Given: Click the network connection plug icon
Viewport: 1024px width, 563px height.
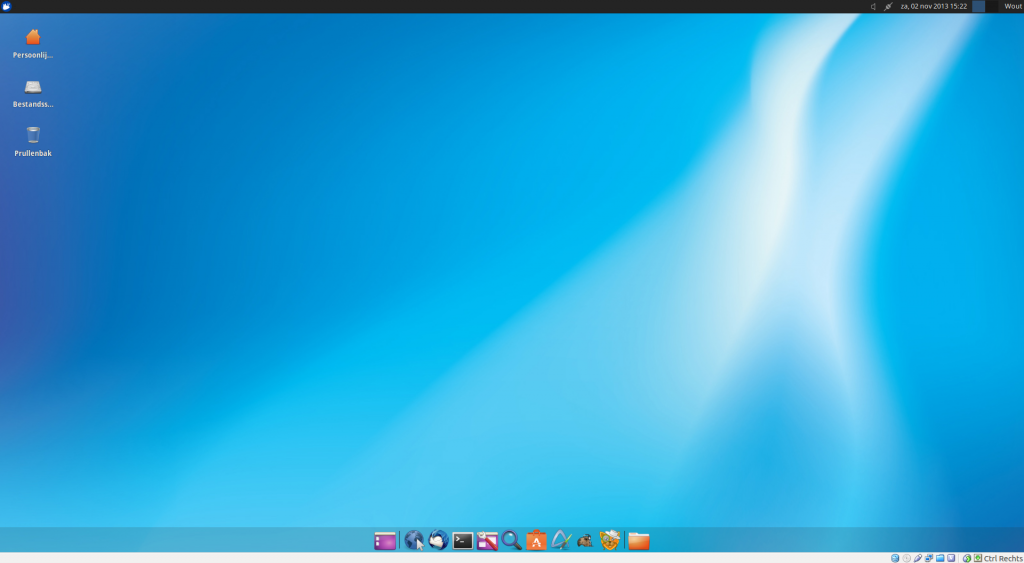Looking at the screenshot, I should click(888, 6).
